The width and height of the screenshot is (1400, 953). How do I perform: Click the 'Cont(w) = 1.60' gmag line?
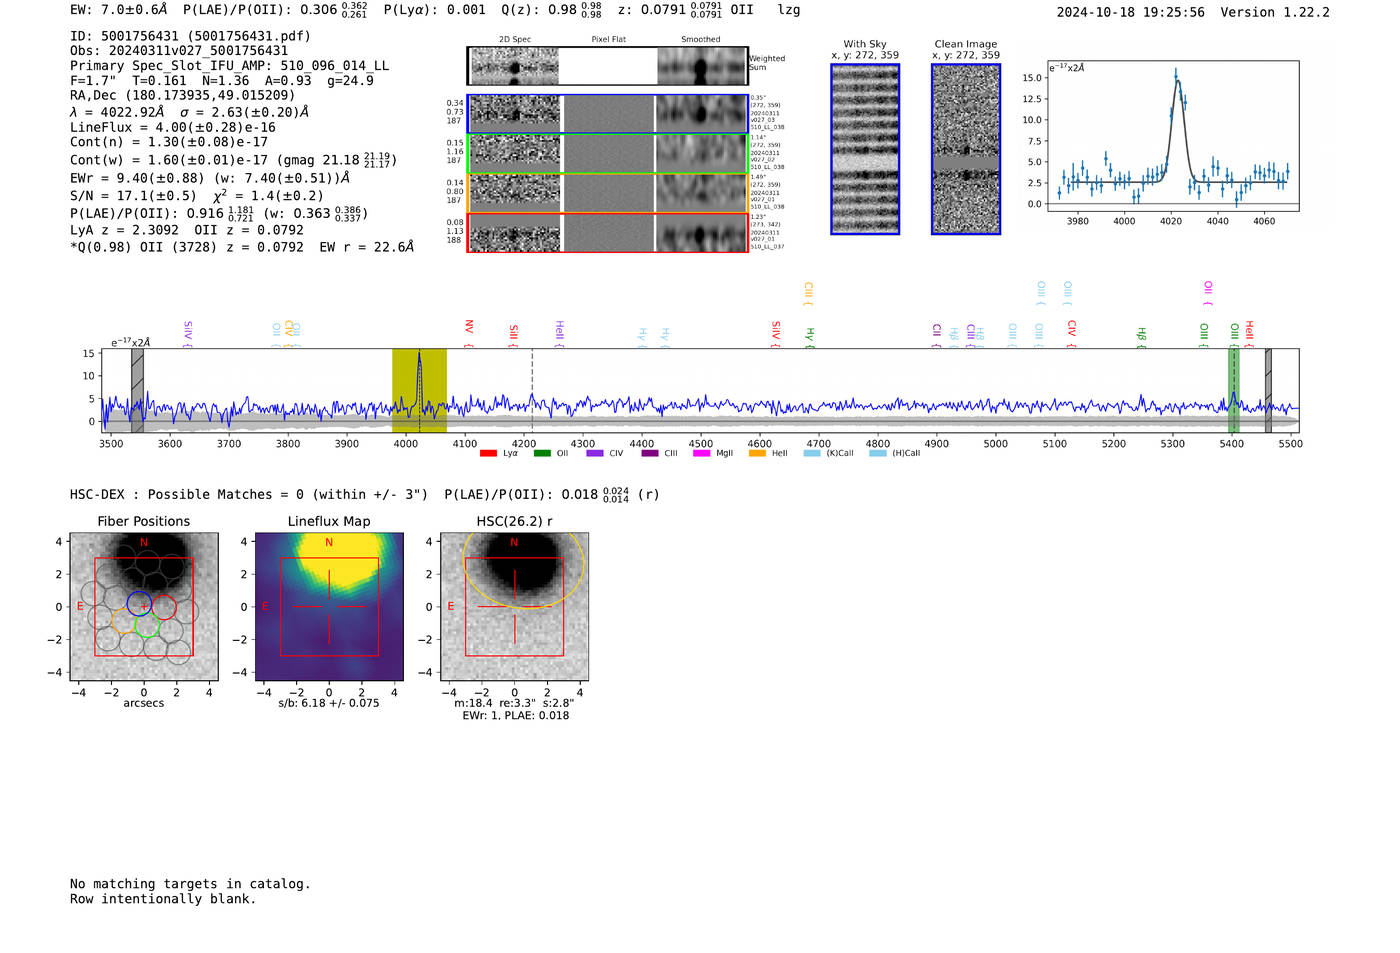coord(233,160)
